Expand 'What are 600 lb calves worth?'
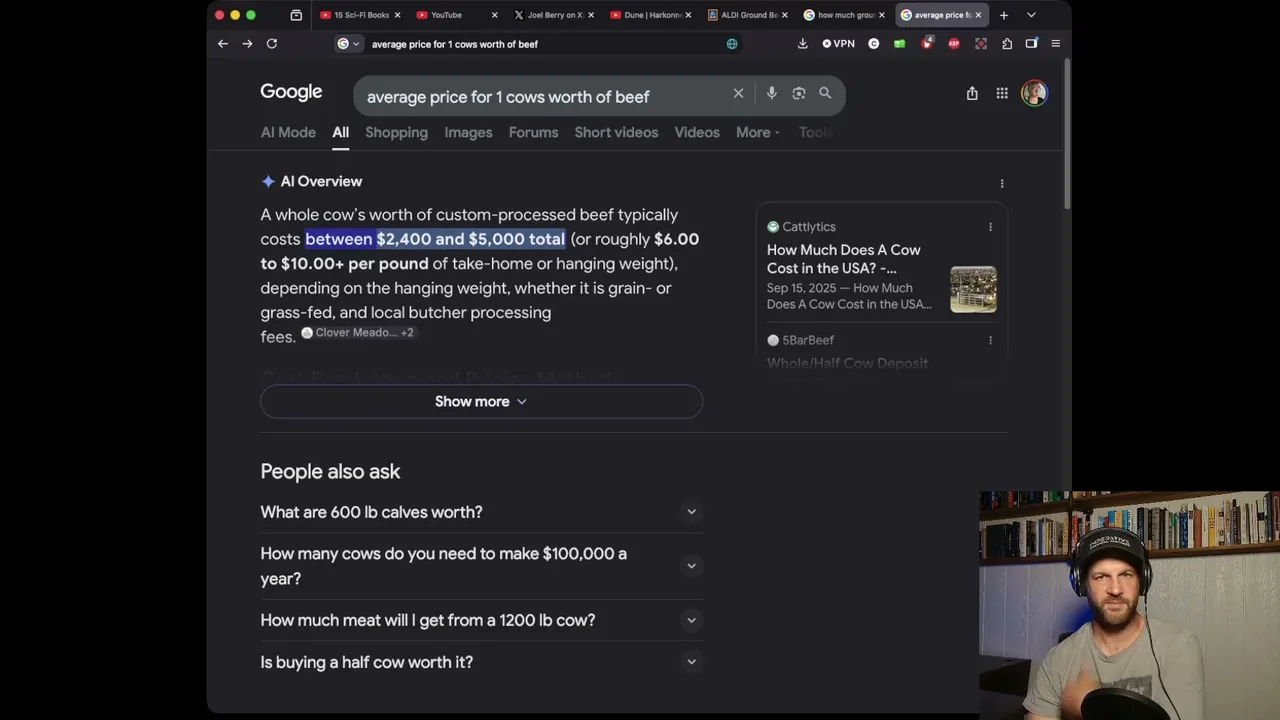Viewport: 1280px width, 720px height. click(x=481, y=512)
